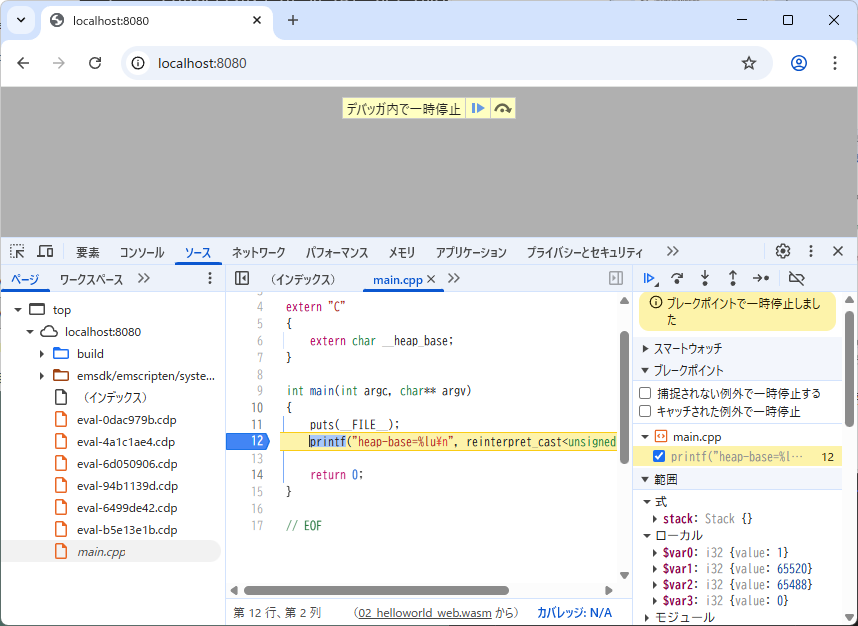Open the ネットワーク tab

tap(258, 252)
